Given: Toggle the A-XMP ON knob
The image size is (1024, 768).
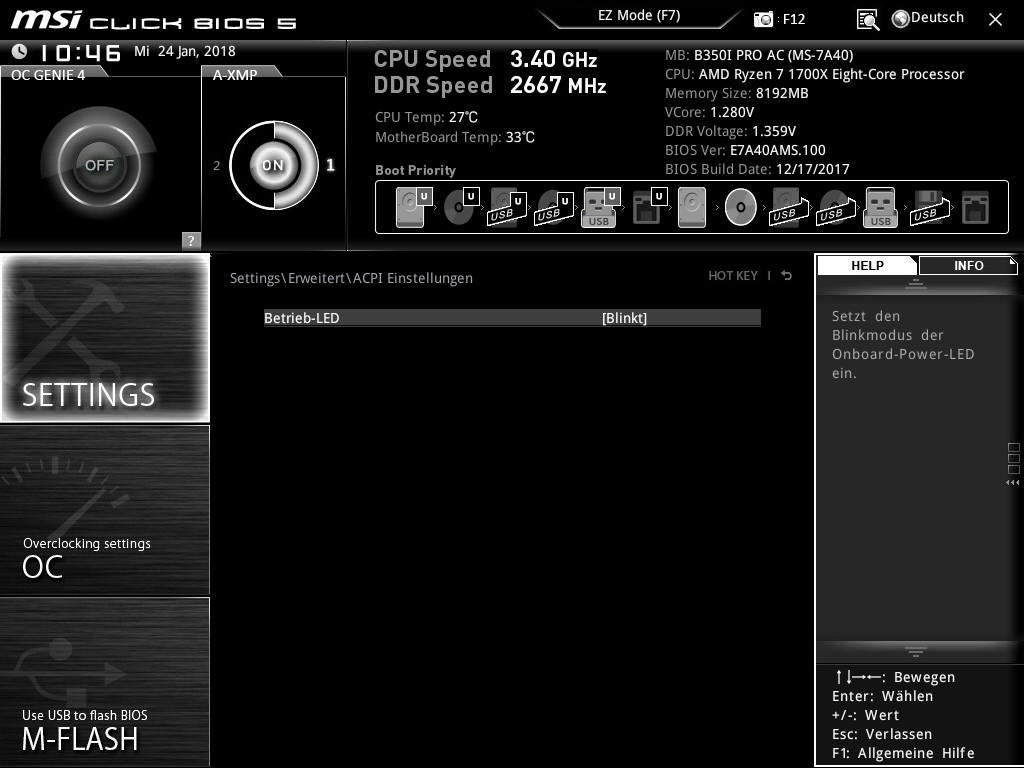Looking at the screenshot, I should coord(274,165).
